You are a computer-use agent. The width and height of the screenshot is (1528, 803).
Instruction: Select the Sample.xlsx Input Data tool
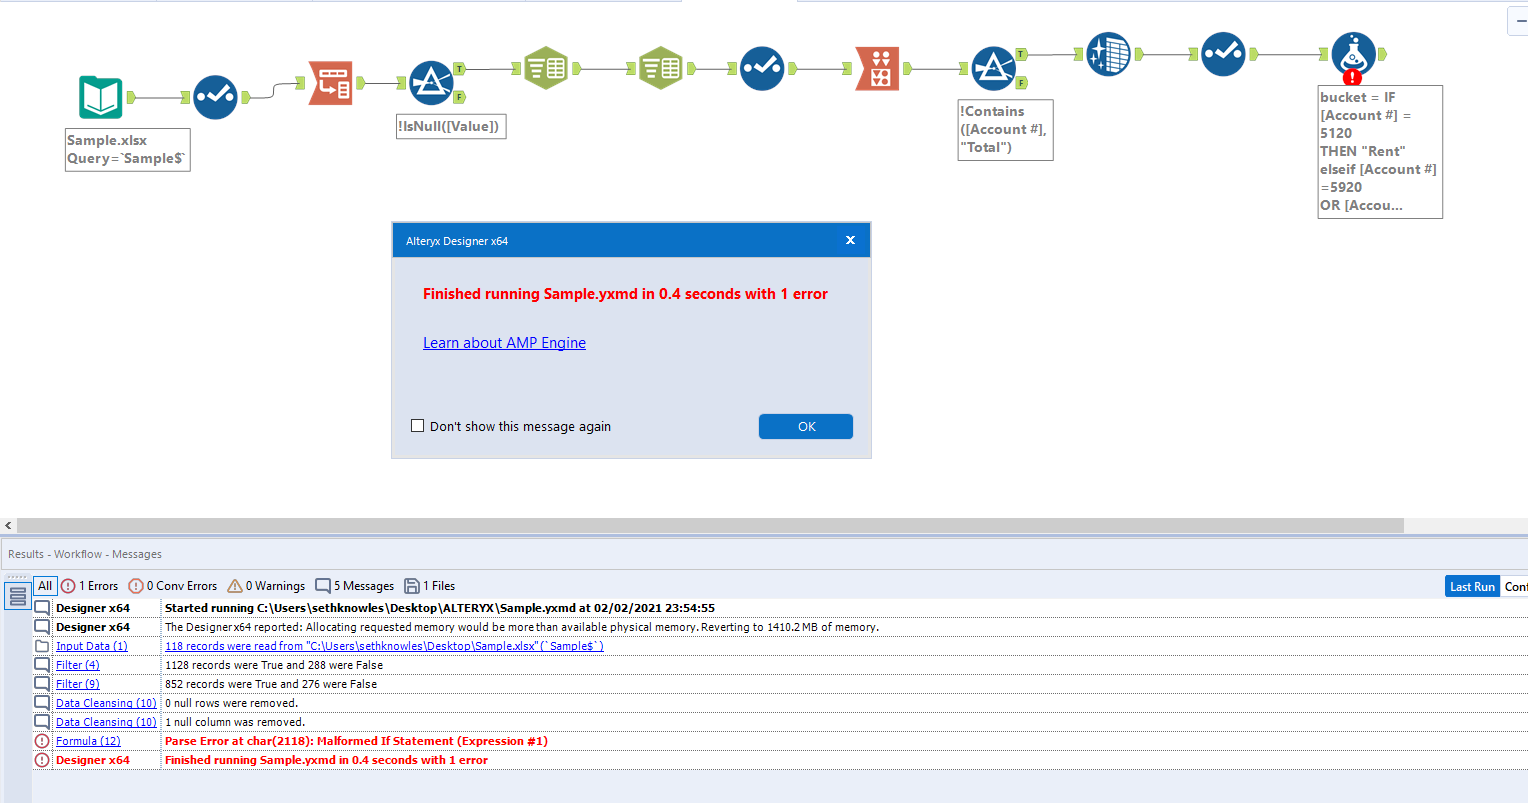(100, 97)
